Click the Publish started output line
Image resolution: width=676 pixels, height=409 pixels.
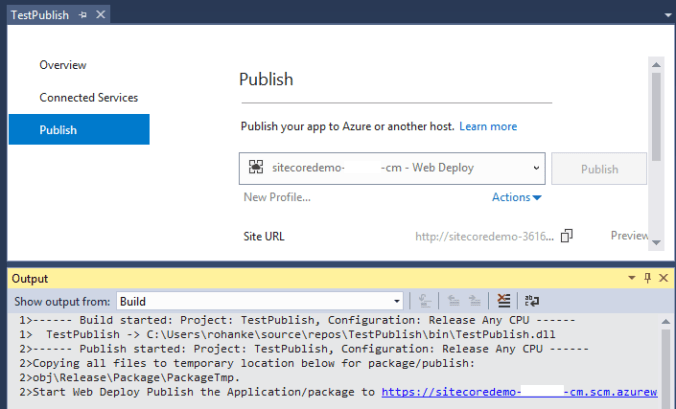[x=304, y=349]
